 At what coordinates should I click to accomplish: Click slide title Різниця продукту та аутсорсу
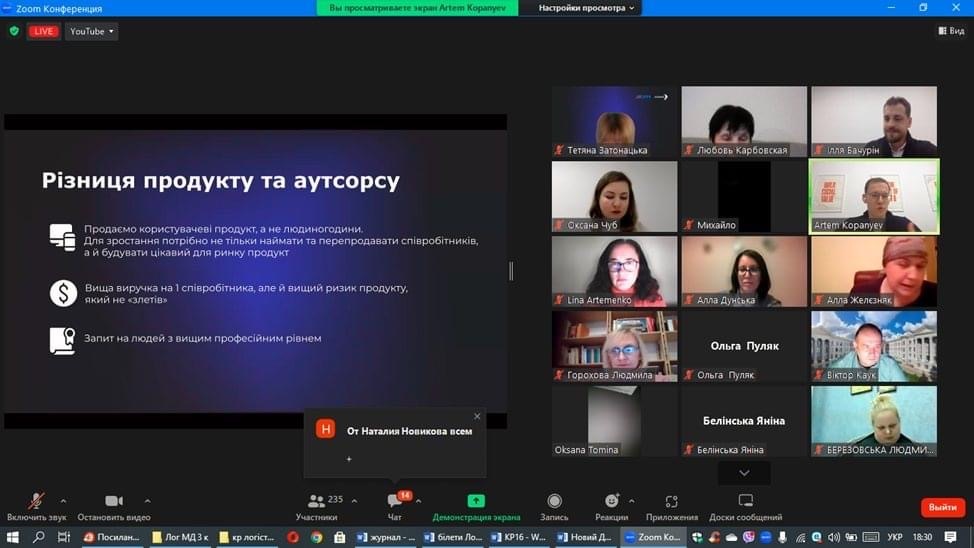[x=221, y=181]
